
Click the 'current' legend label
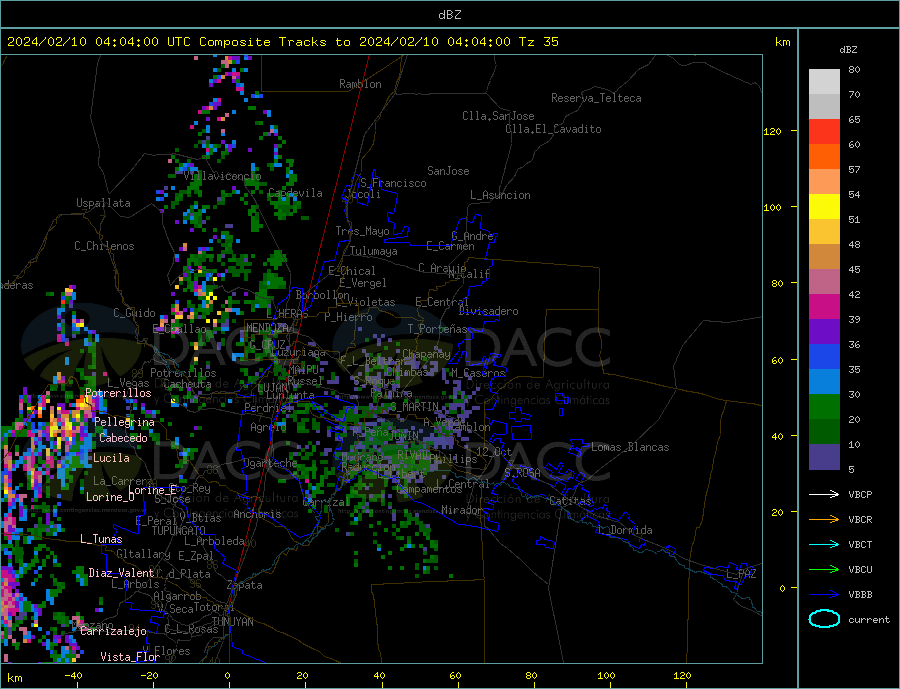[x=869, y=620]
